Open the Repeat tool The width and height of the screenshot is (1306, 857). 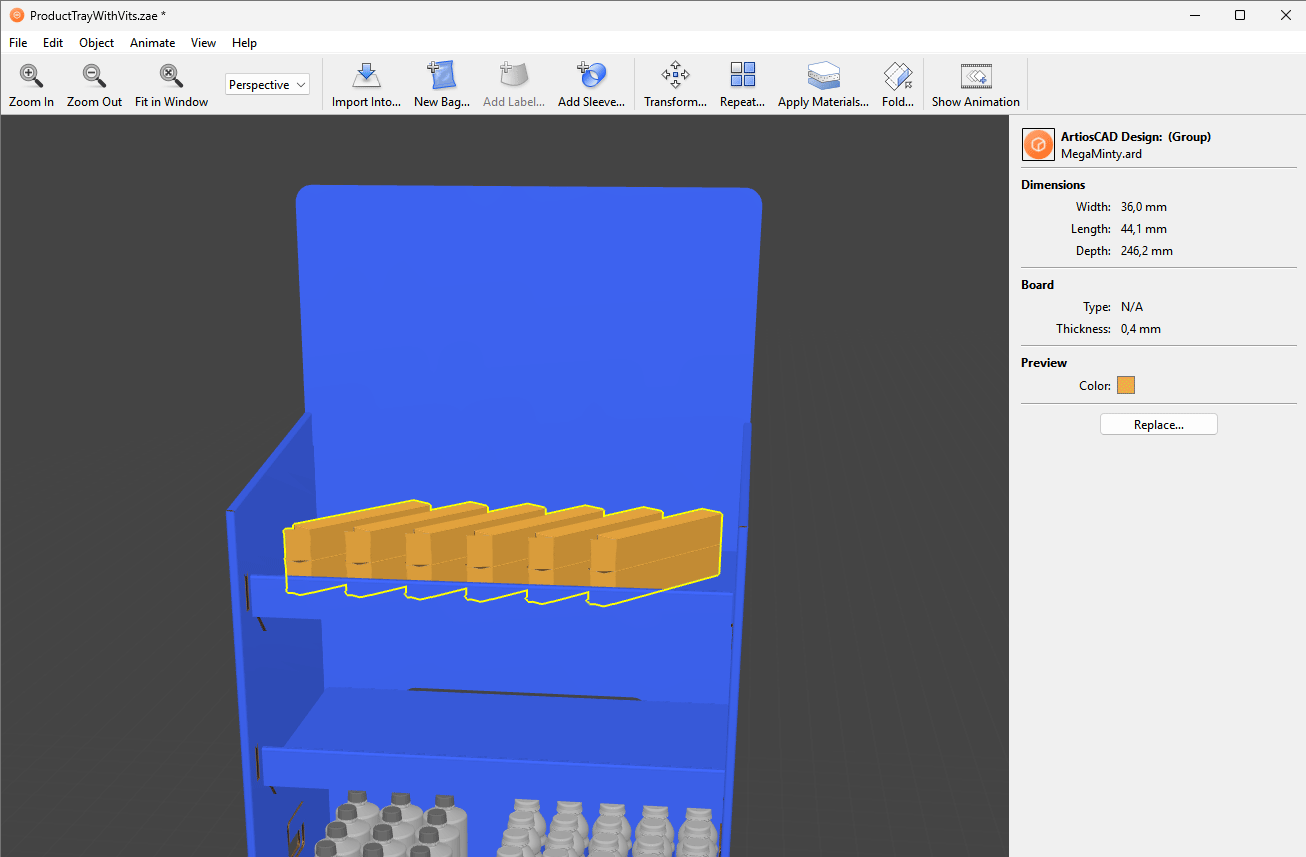742,76
